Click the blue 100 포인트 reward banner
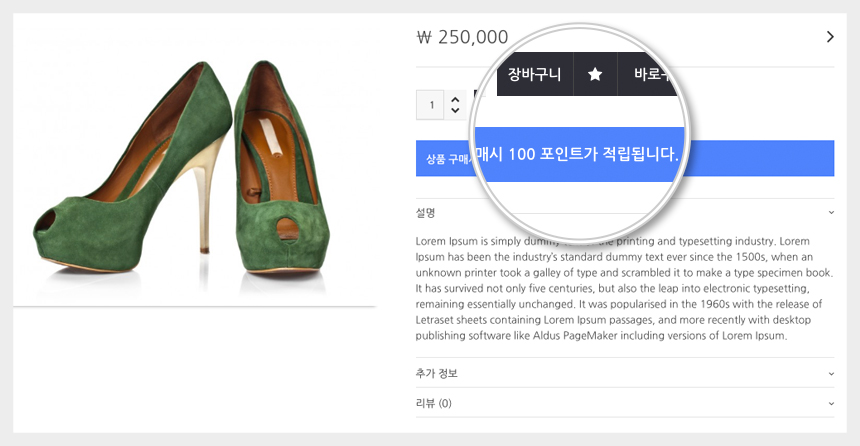Screen dimensions: 860x446 pyautogui.click(x=625, y=159)
